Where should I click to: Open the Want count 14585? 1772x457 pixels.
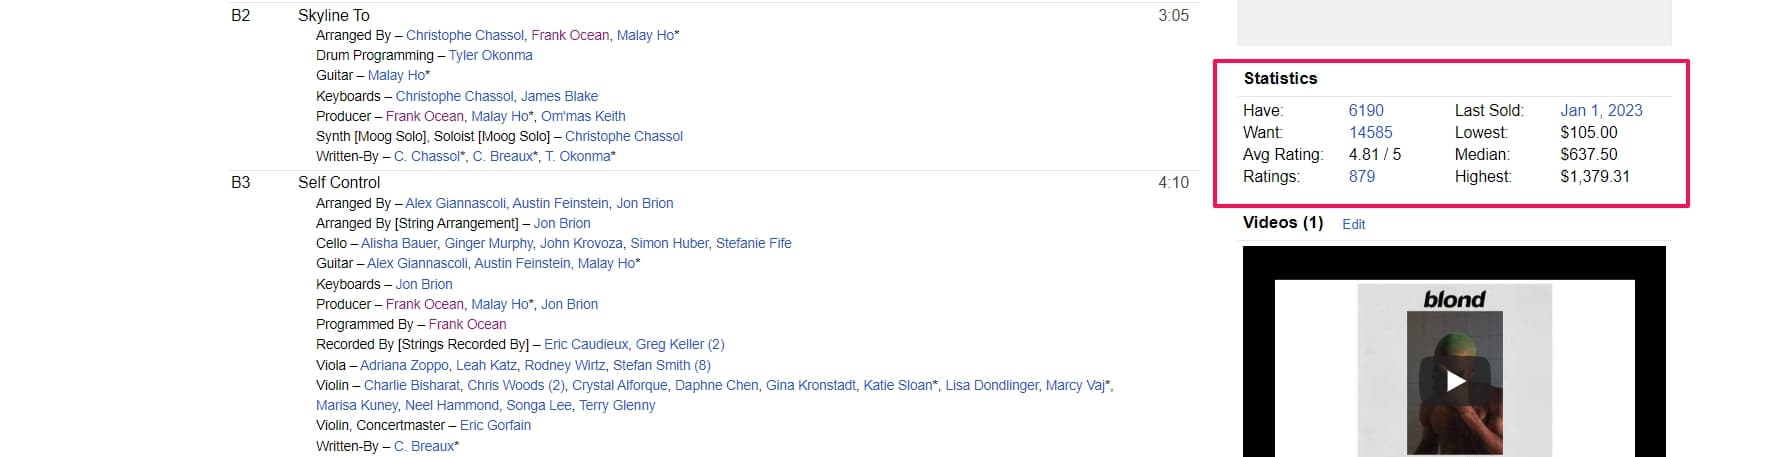point(1370,133)
